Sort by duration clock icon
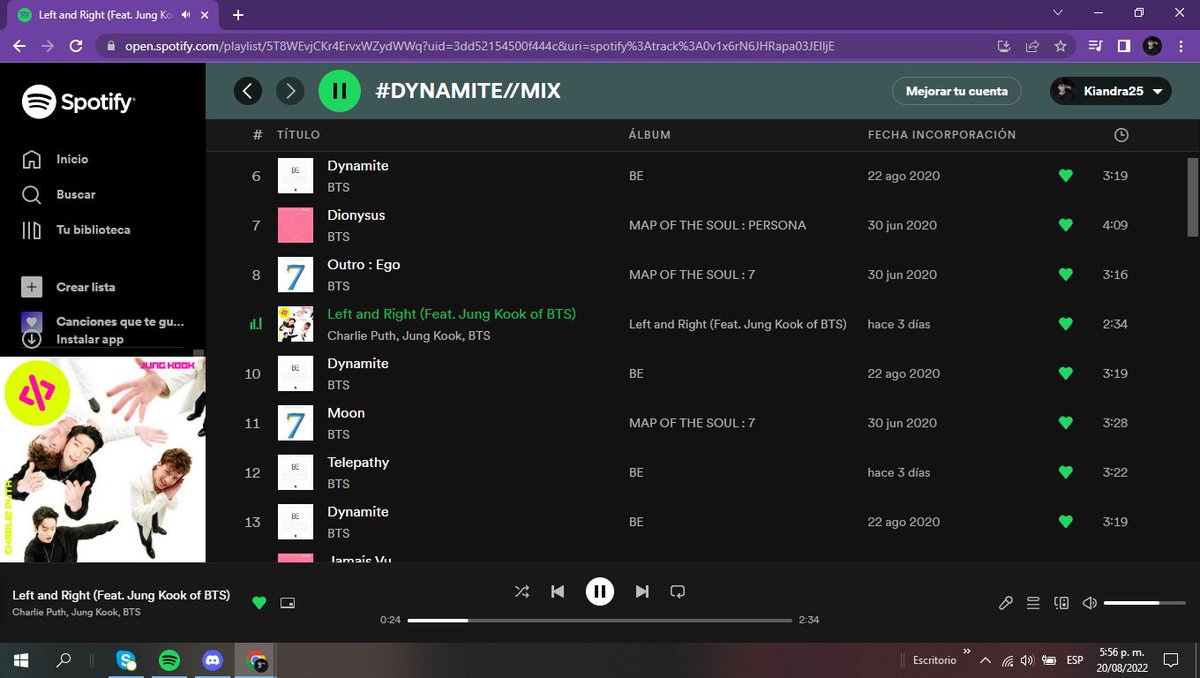Image resolution: width=1200 pixels, height=678 pixels. pyautogui.click(x=1121, y=135)
